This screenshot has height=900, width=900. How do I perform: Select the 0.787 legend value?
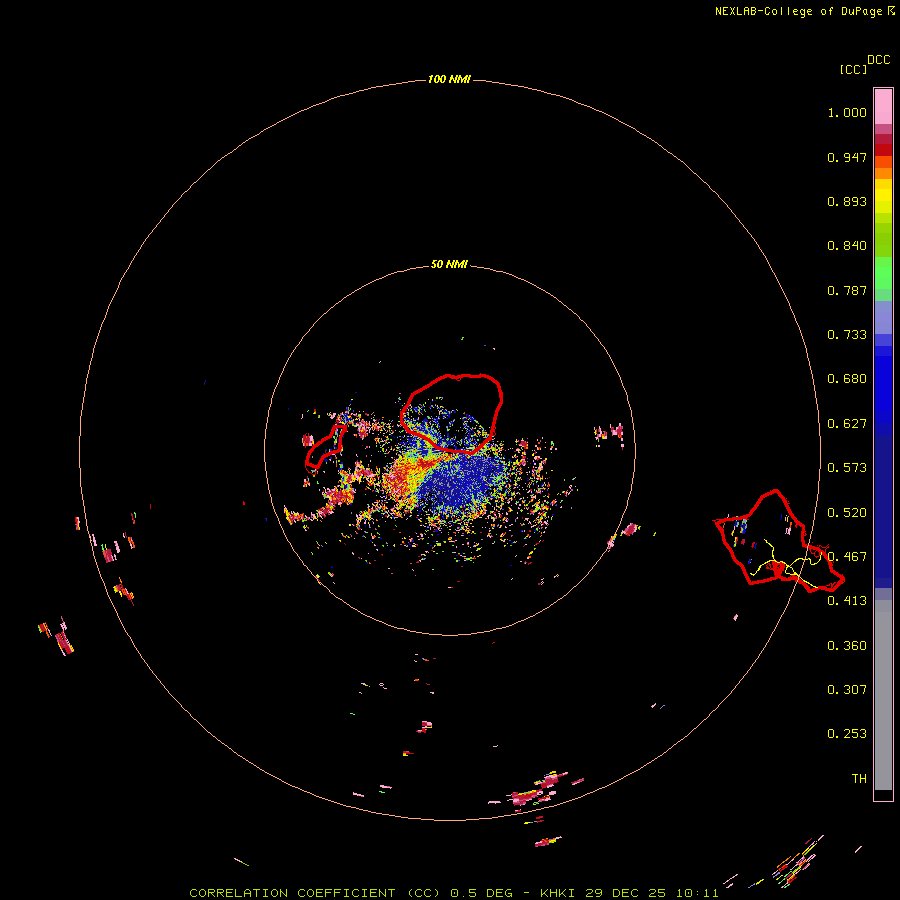[847, 290]
